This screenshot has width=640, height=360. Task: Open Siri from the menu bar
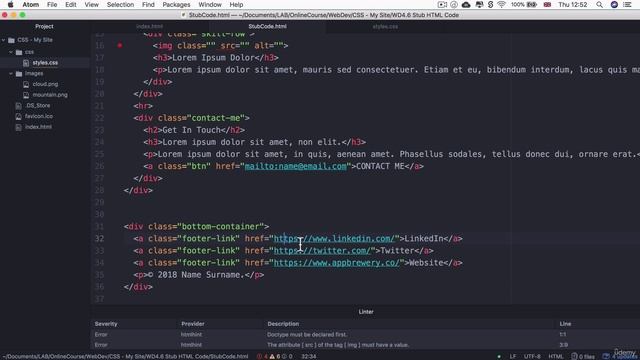pos(614,4)
